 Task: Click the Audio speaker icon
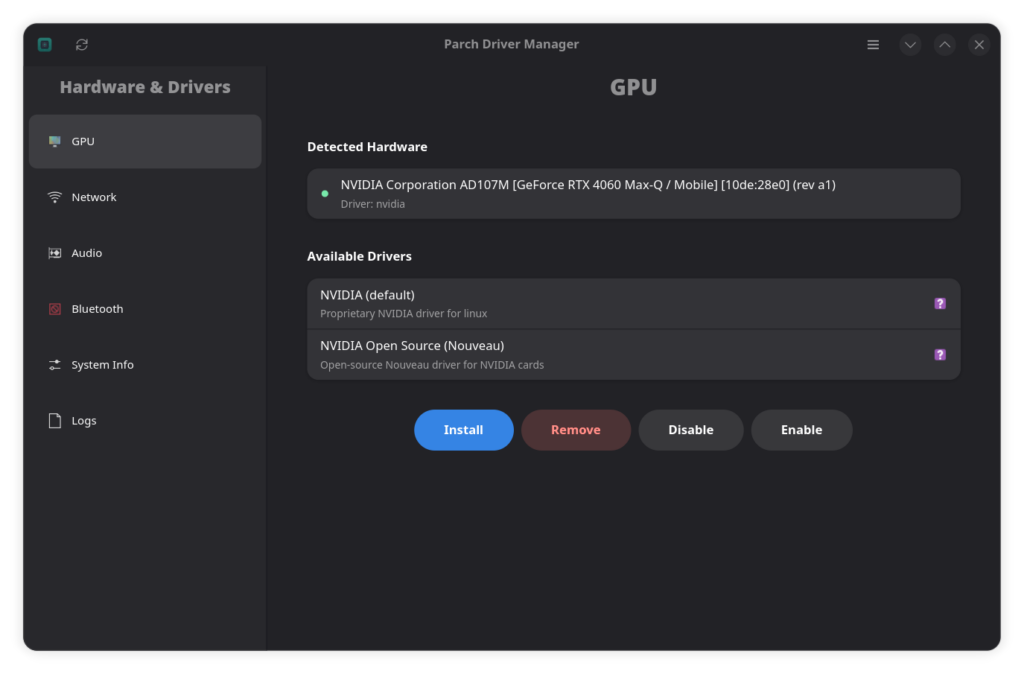pyautogui.click(x=55, y=253)
